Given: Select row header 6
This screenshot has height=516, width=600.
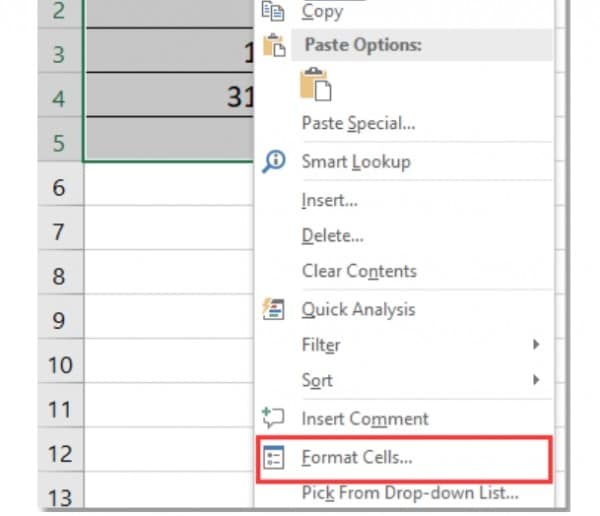Looking at the screenshot, I should [x=61, y=183].
